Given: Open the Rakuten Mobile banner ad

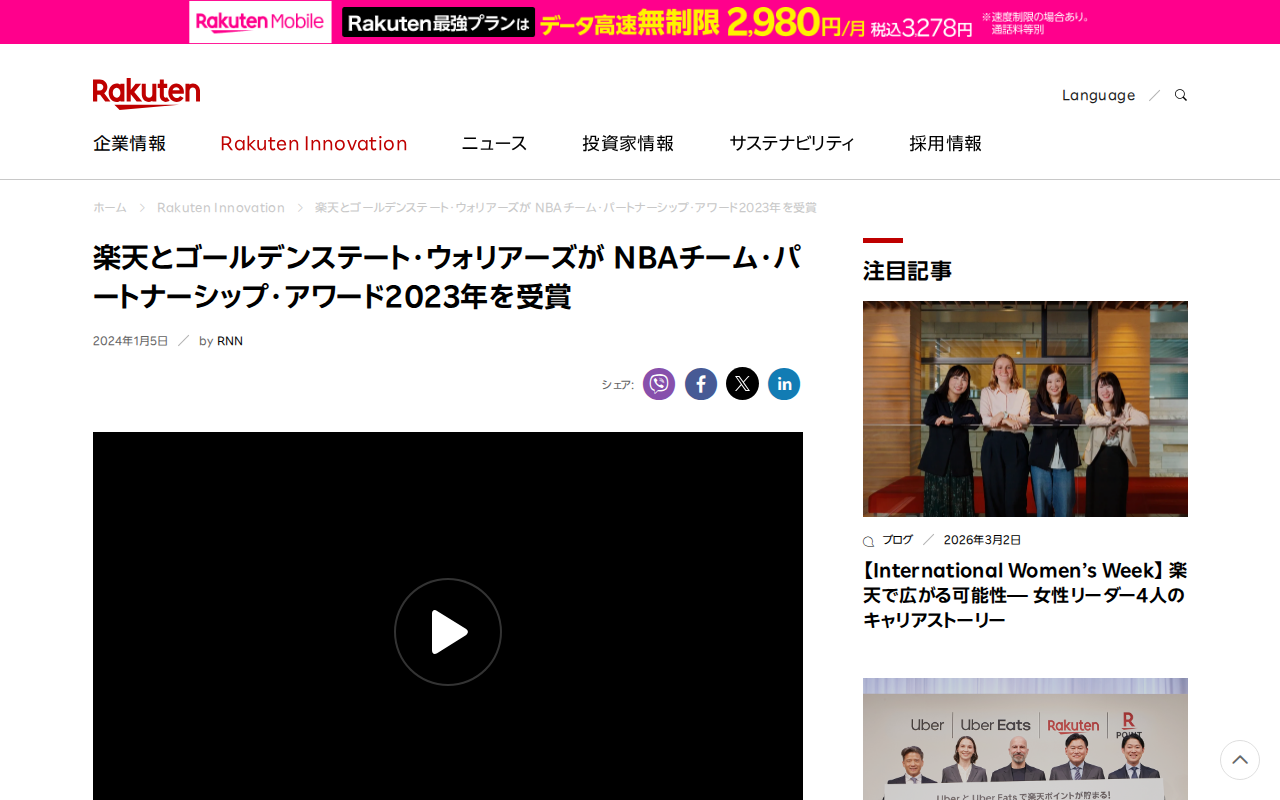Looking at the screenshot, I should pos(640,22).
